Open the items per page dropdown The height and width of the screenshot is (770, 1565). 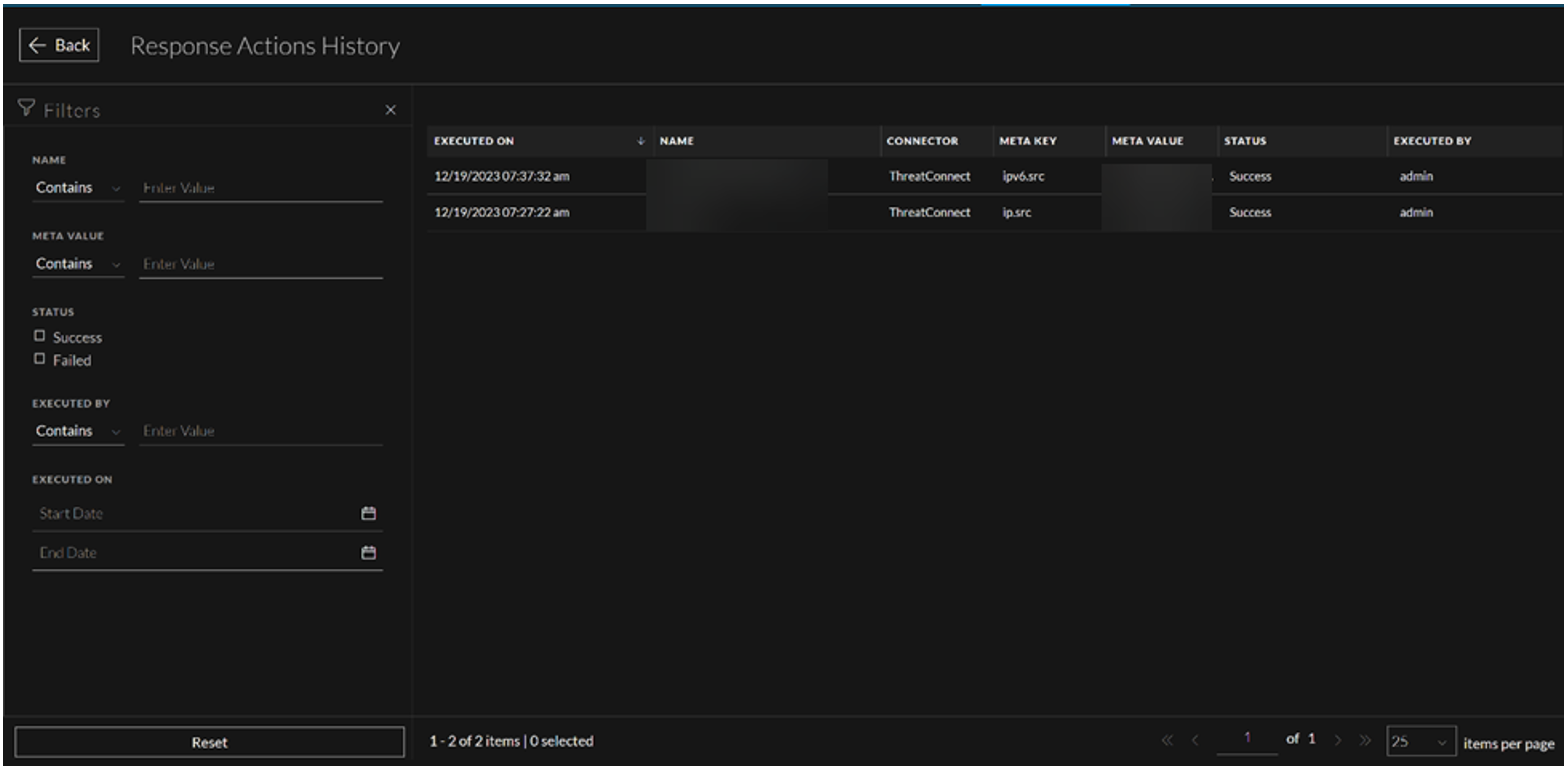click(1421, 742)
